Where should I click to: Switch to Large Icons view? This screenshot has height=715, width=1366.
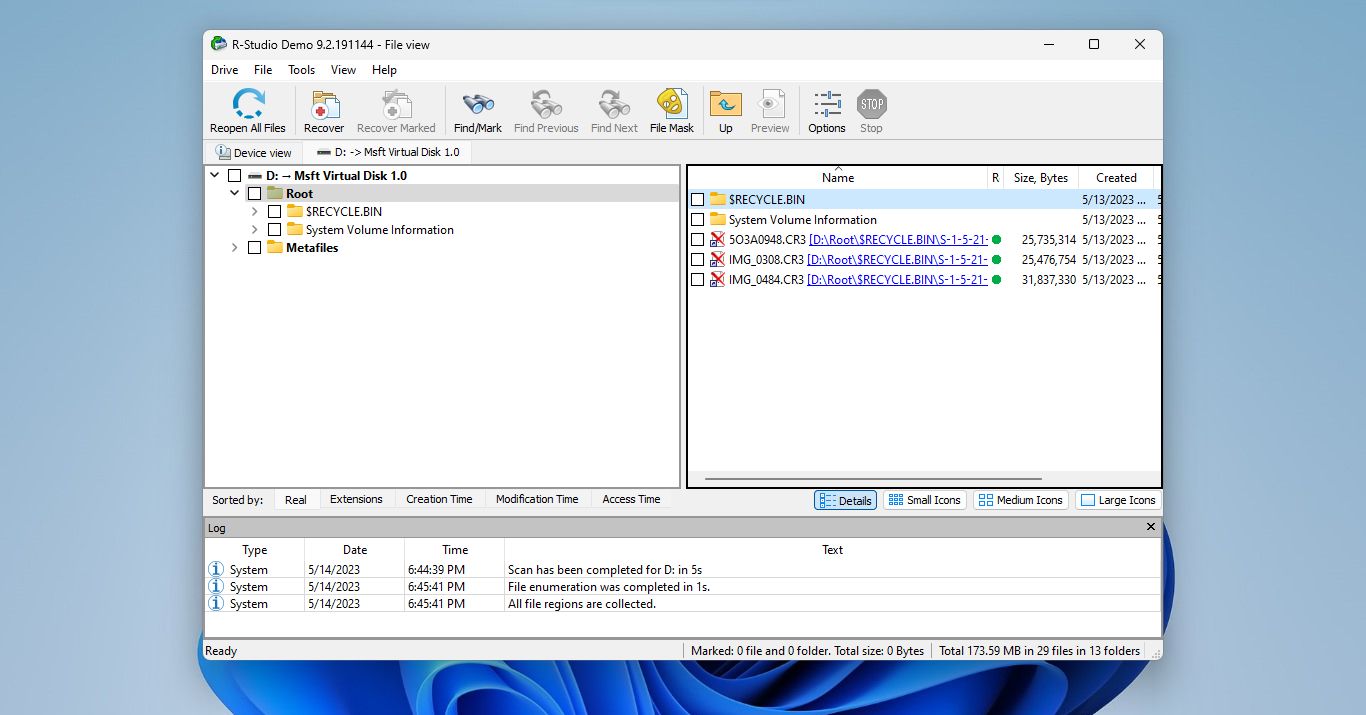pyautogui.click(x=1118, y=500)
